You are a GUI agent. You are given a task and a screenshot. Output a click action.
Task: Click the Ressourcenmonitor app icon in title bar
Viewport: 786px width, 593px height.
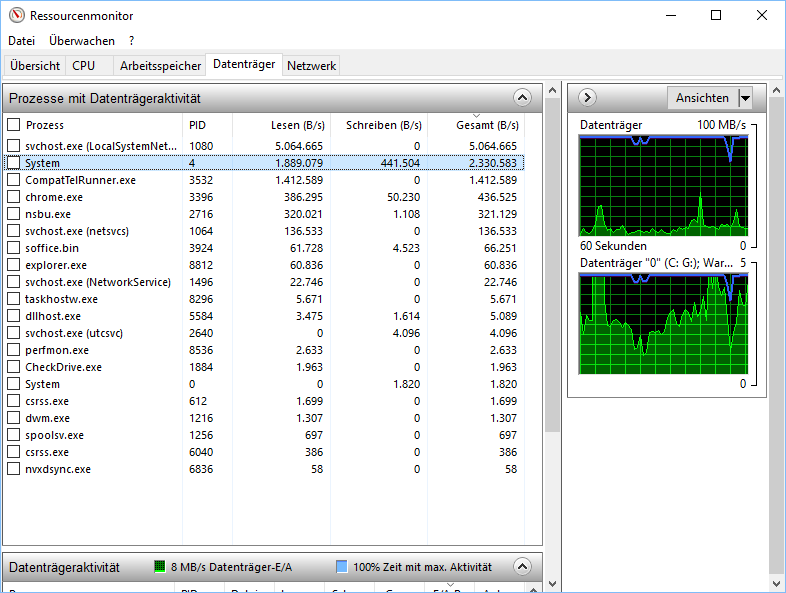coord(17,16)
